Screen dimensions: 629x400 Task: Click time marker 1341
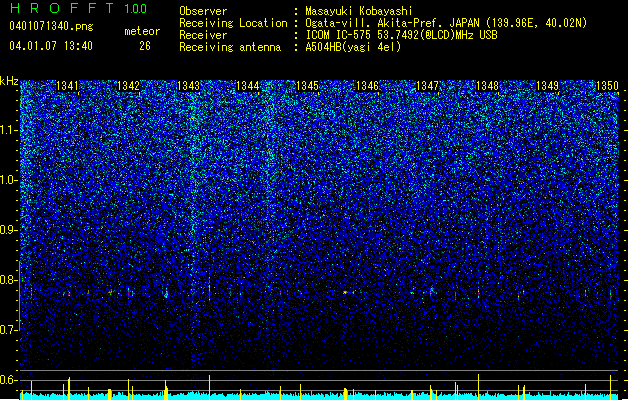coord(67,86)
